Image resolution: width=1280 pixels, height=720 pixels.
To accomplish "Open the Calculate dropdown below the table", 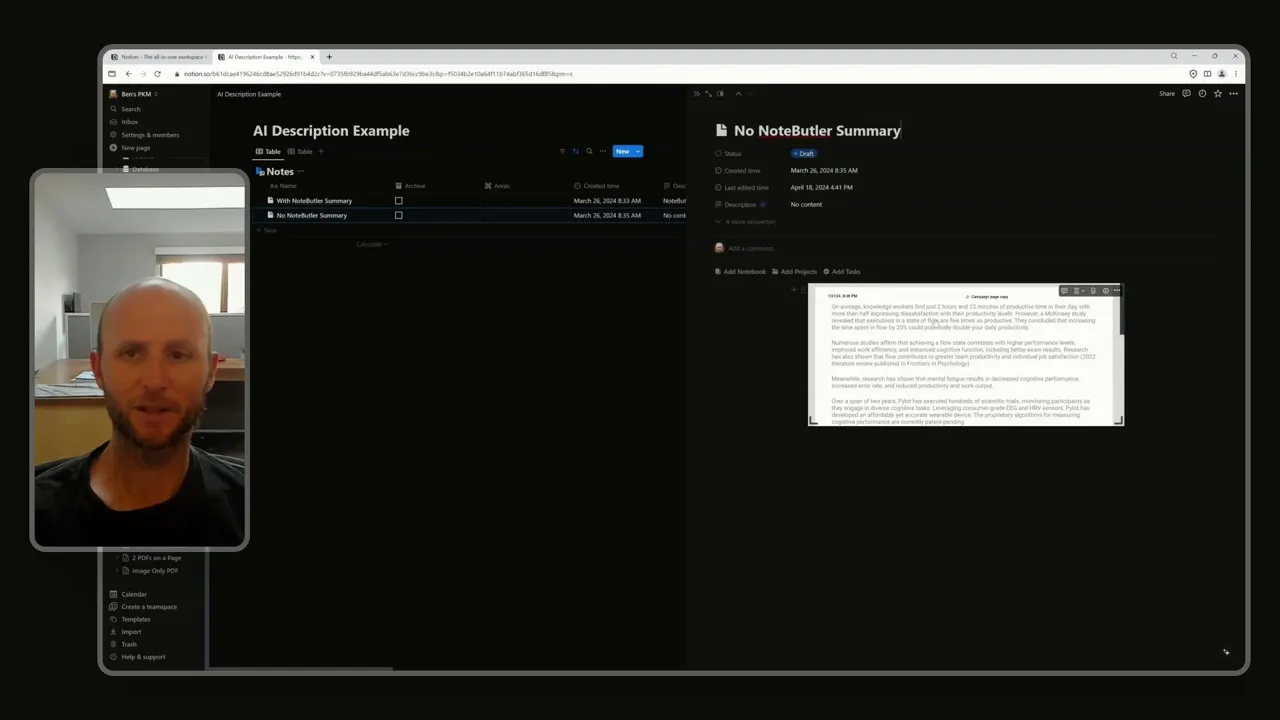I will [x=371, y=244].
